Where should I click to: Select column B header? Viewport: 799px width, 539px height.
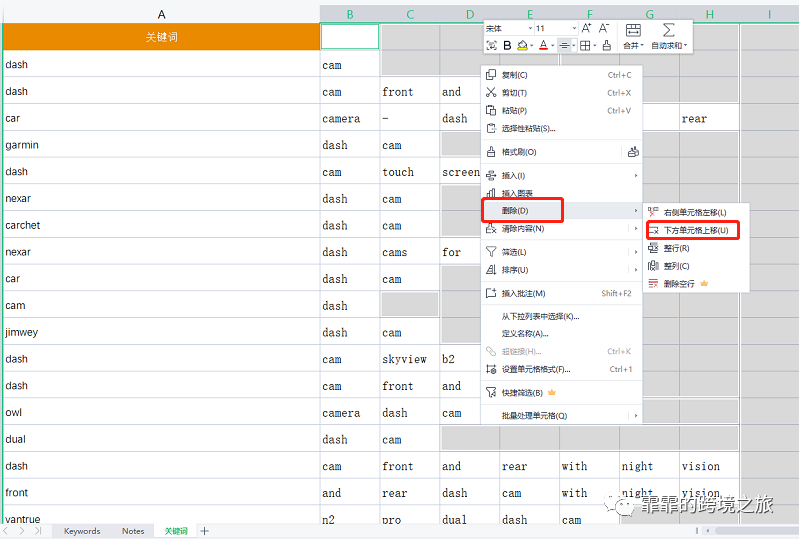click(350, 14)
